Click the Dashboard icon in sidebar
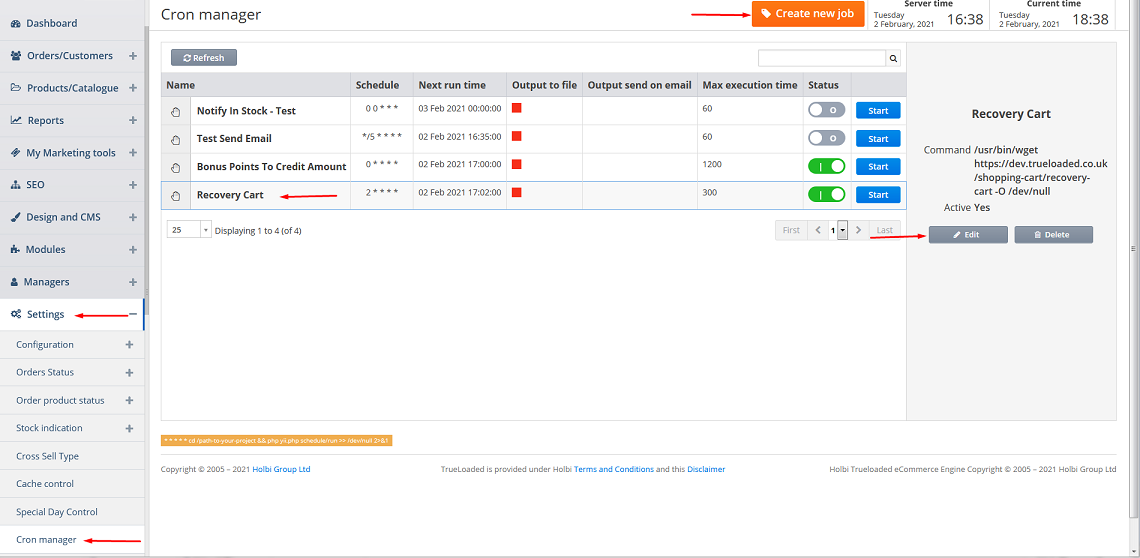The width and height of the screenshot is (1140, 558). (x=16, y=23)
